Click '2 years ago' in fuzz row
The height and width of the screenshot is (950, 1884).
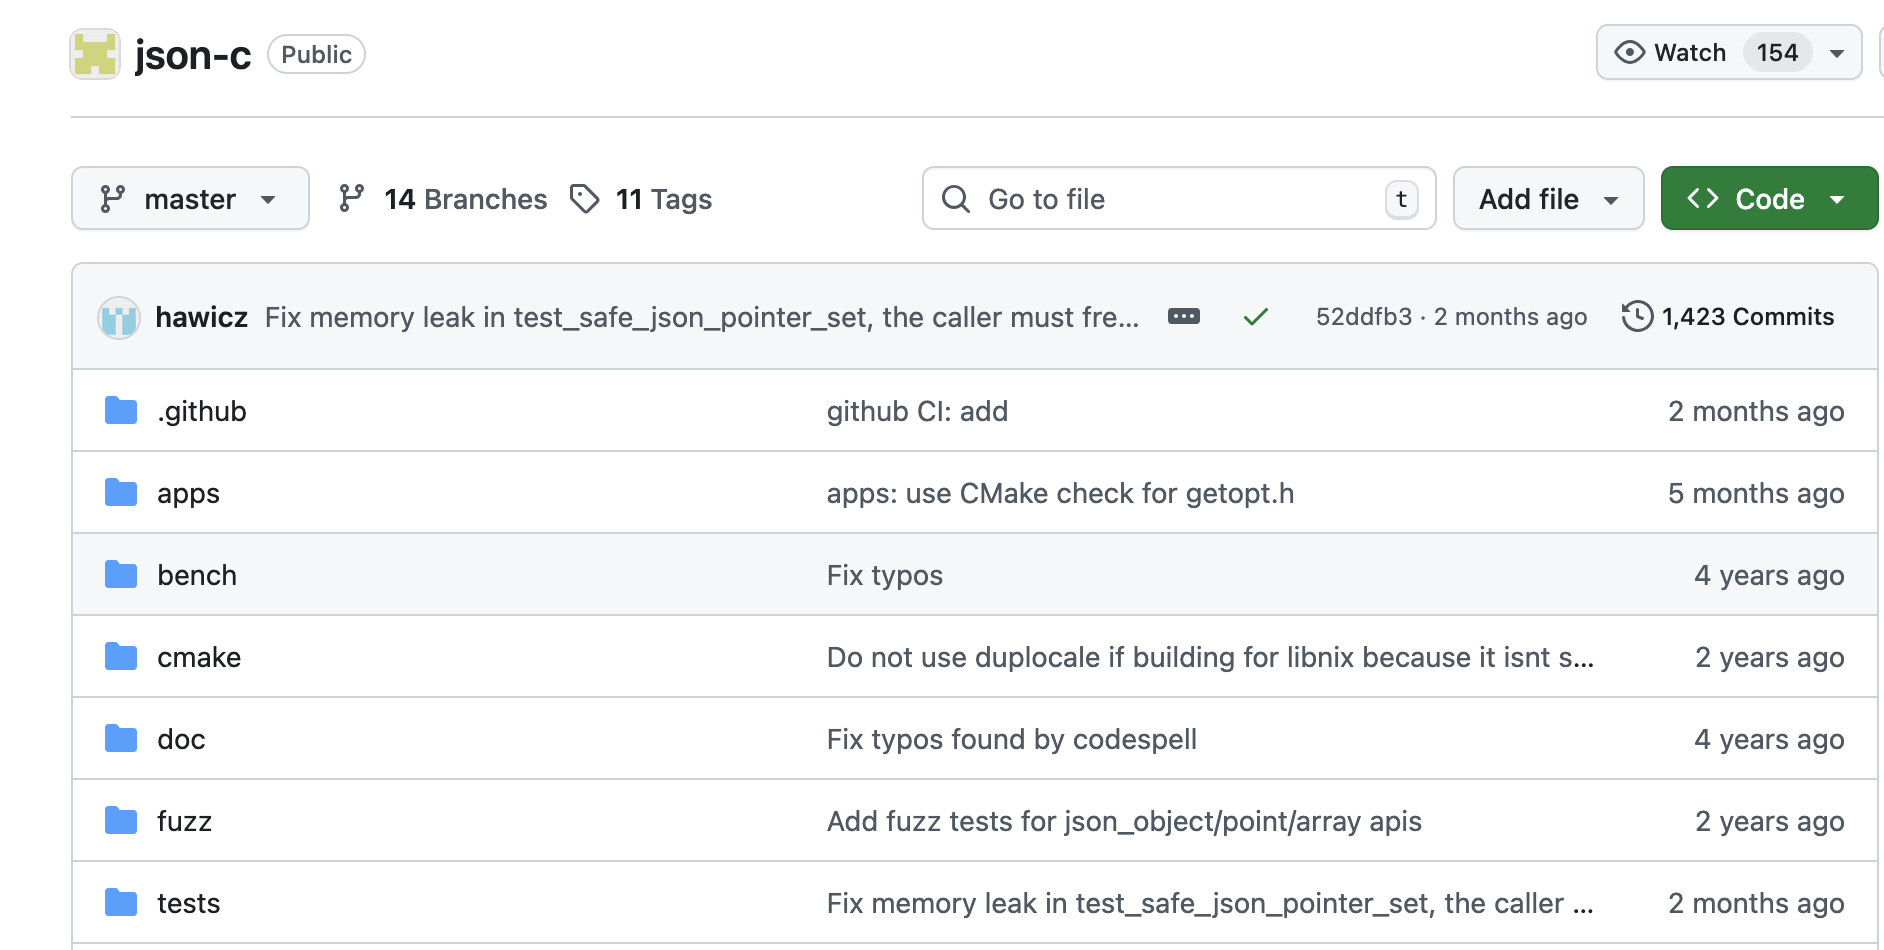(x=1770, y=821)
